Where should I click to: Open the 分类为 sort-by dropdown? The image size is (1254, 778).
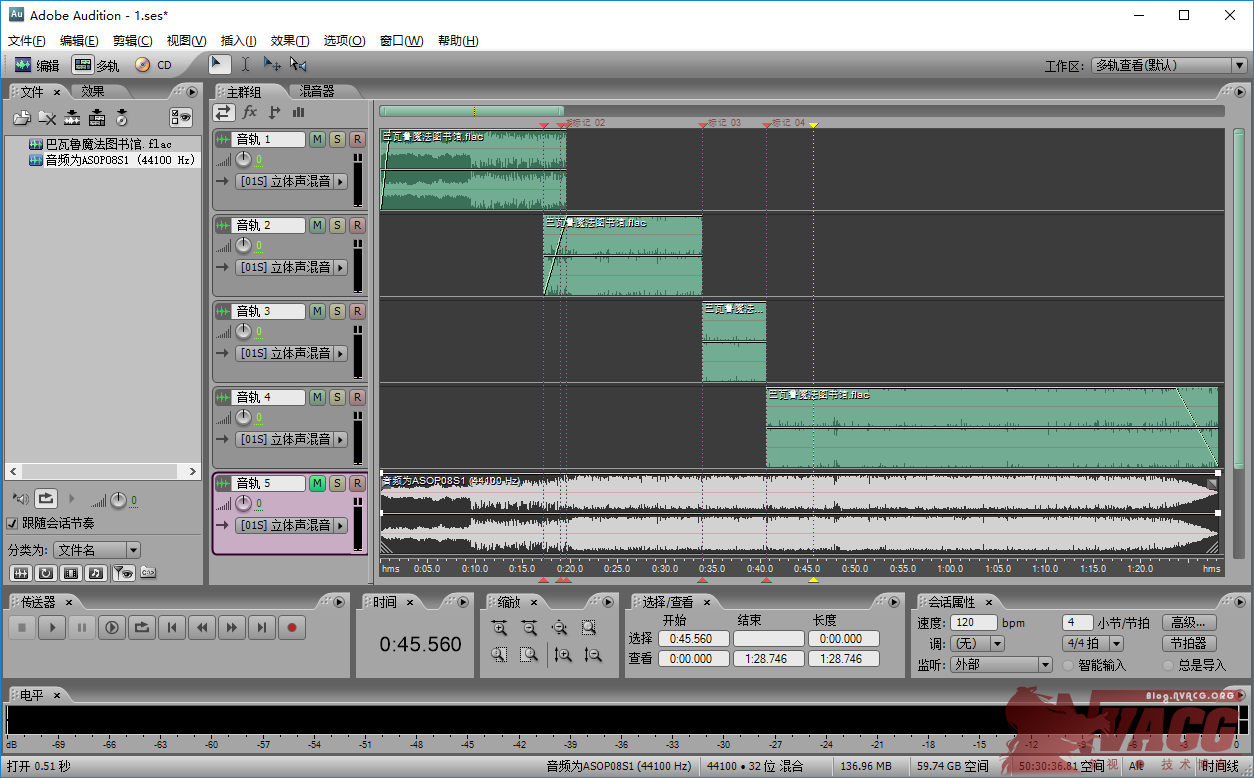[x=97, y=550]
